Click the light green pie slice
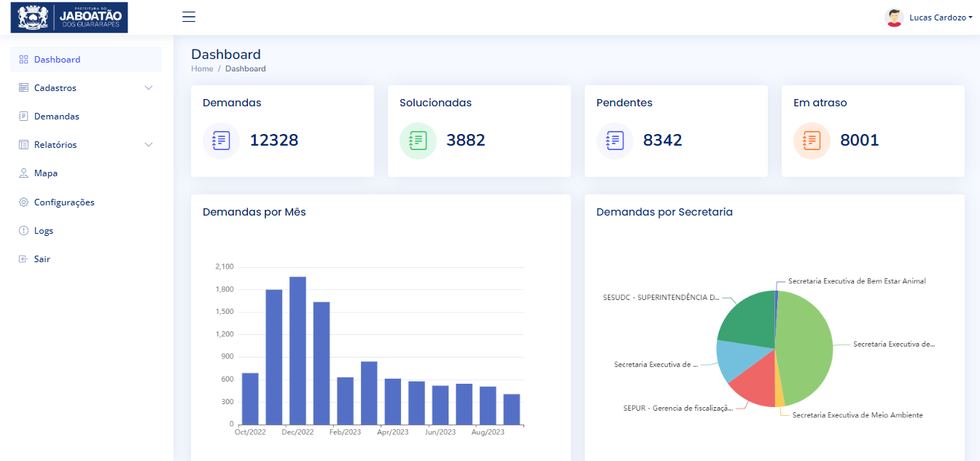Viewport: 980px width, 461px height. pyautogui.click(x=806, y=347)
